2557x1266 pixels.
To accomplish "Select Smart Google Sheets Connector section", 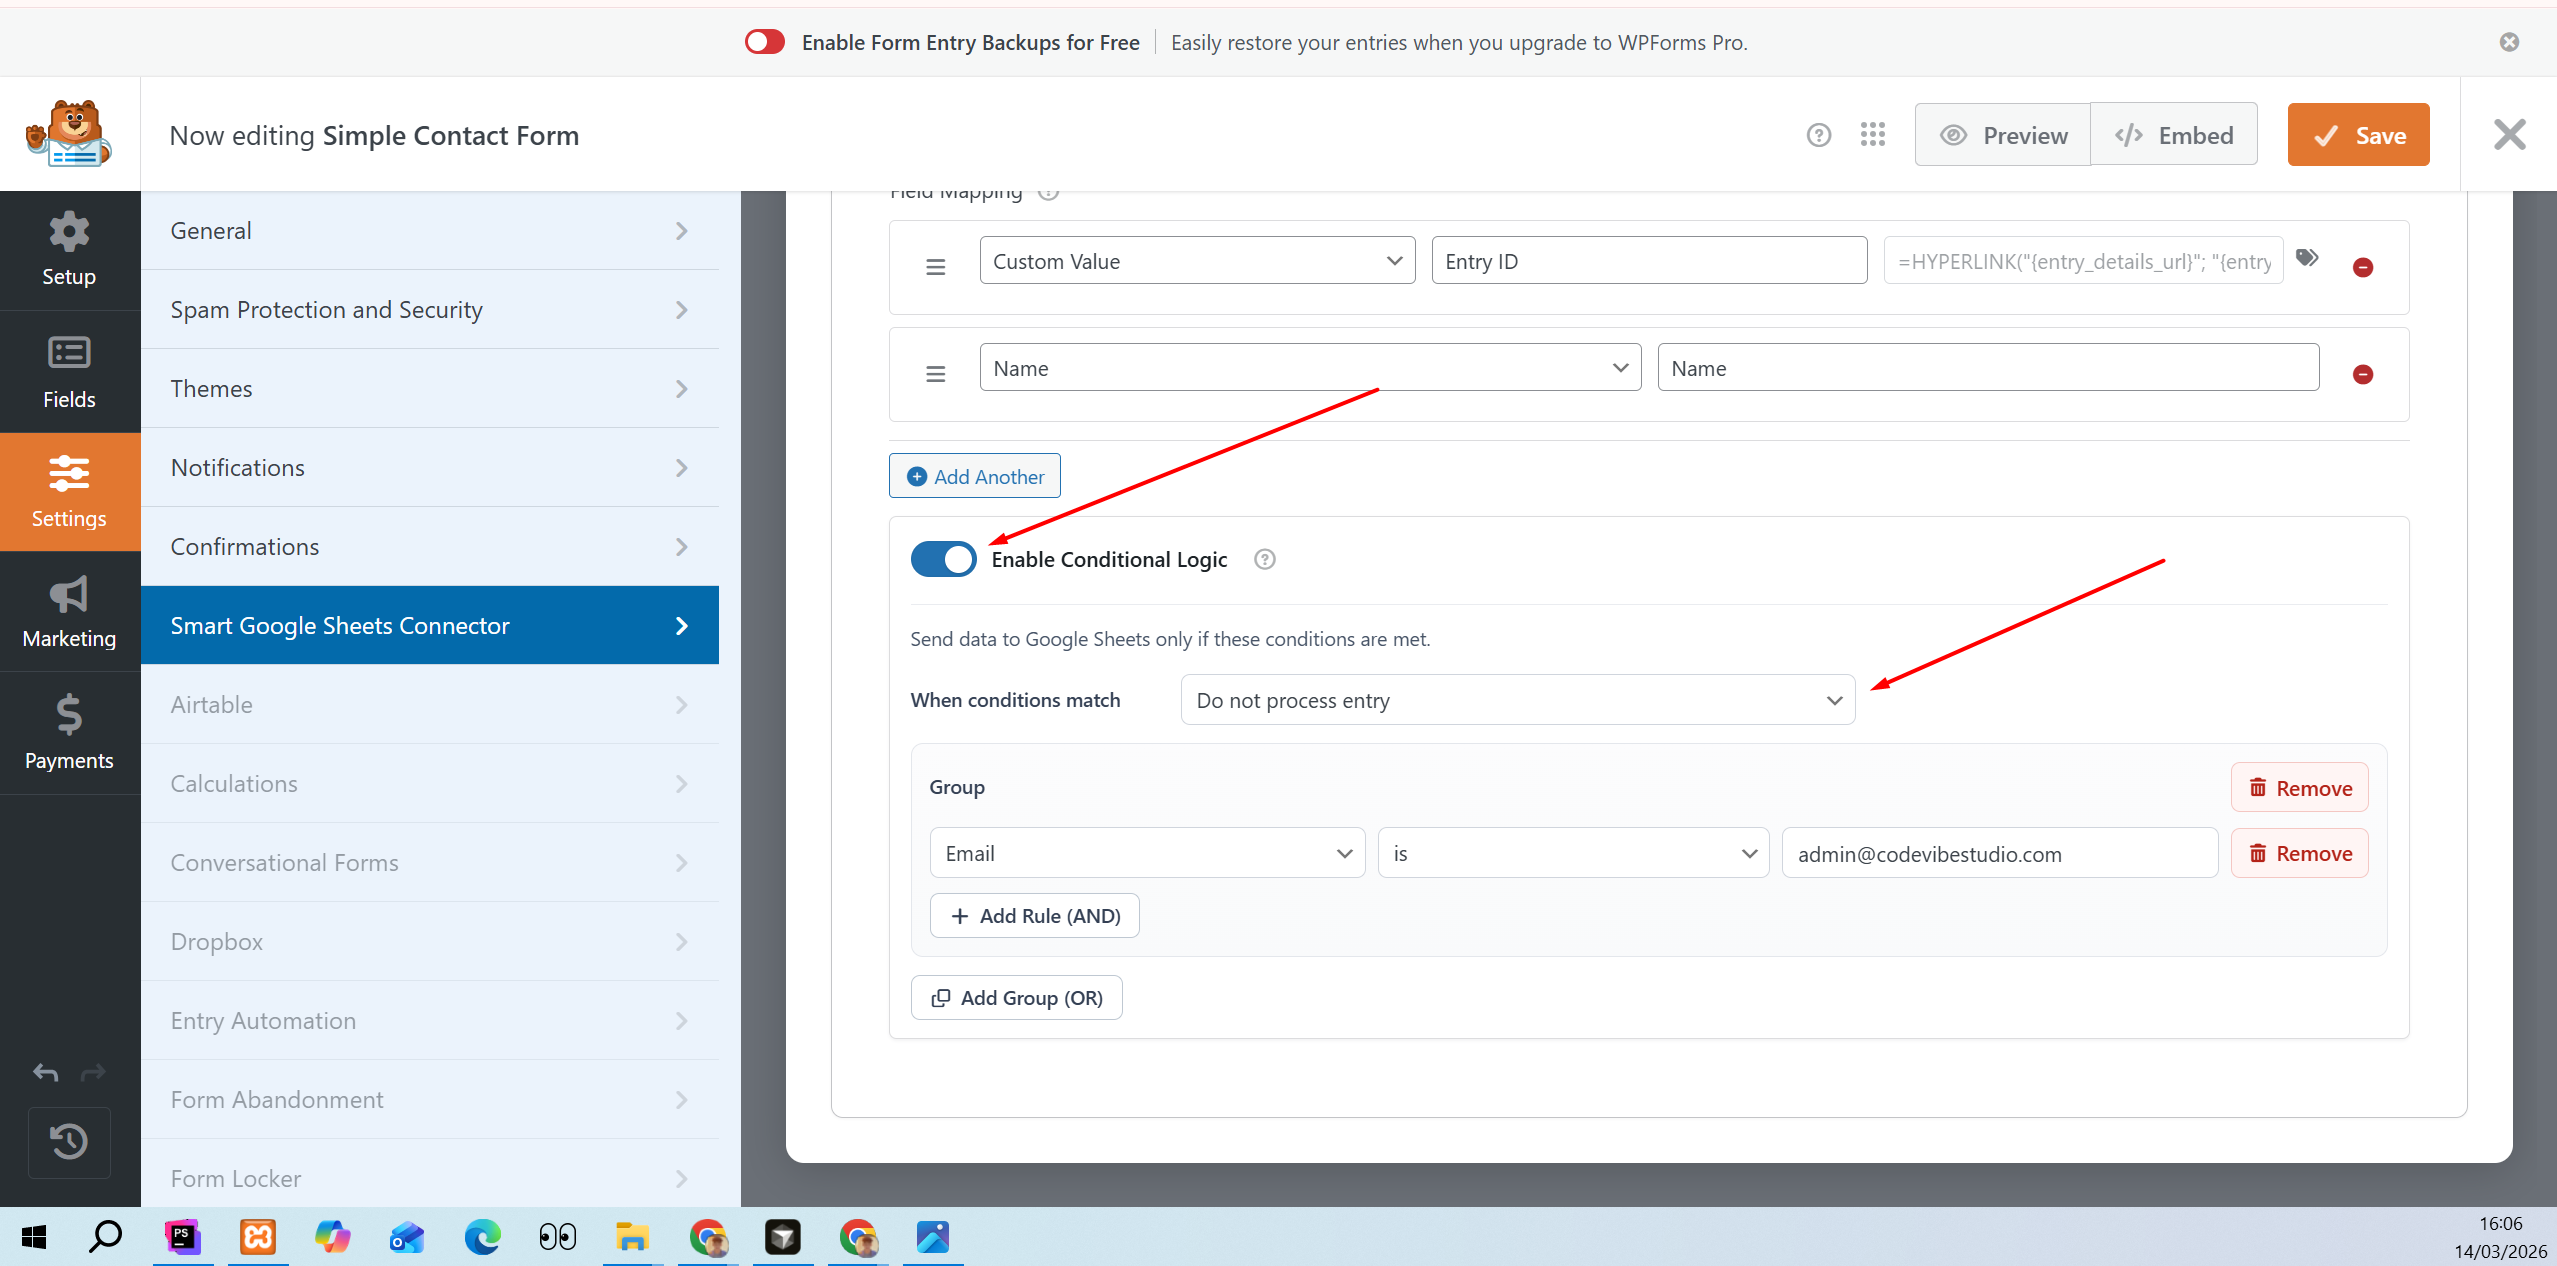I will click(x=430, y=626).
